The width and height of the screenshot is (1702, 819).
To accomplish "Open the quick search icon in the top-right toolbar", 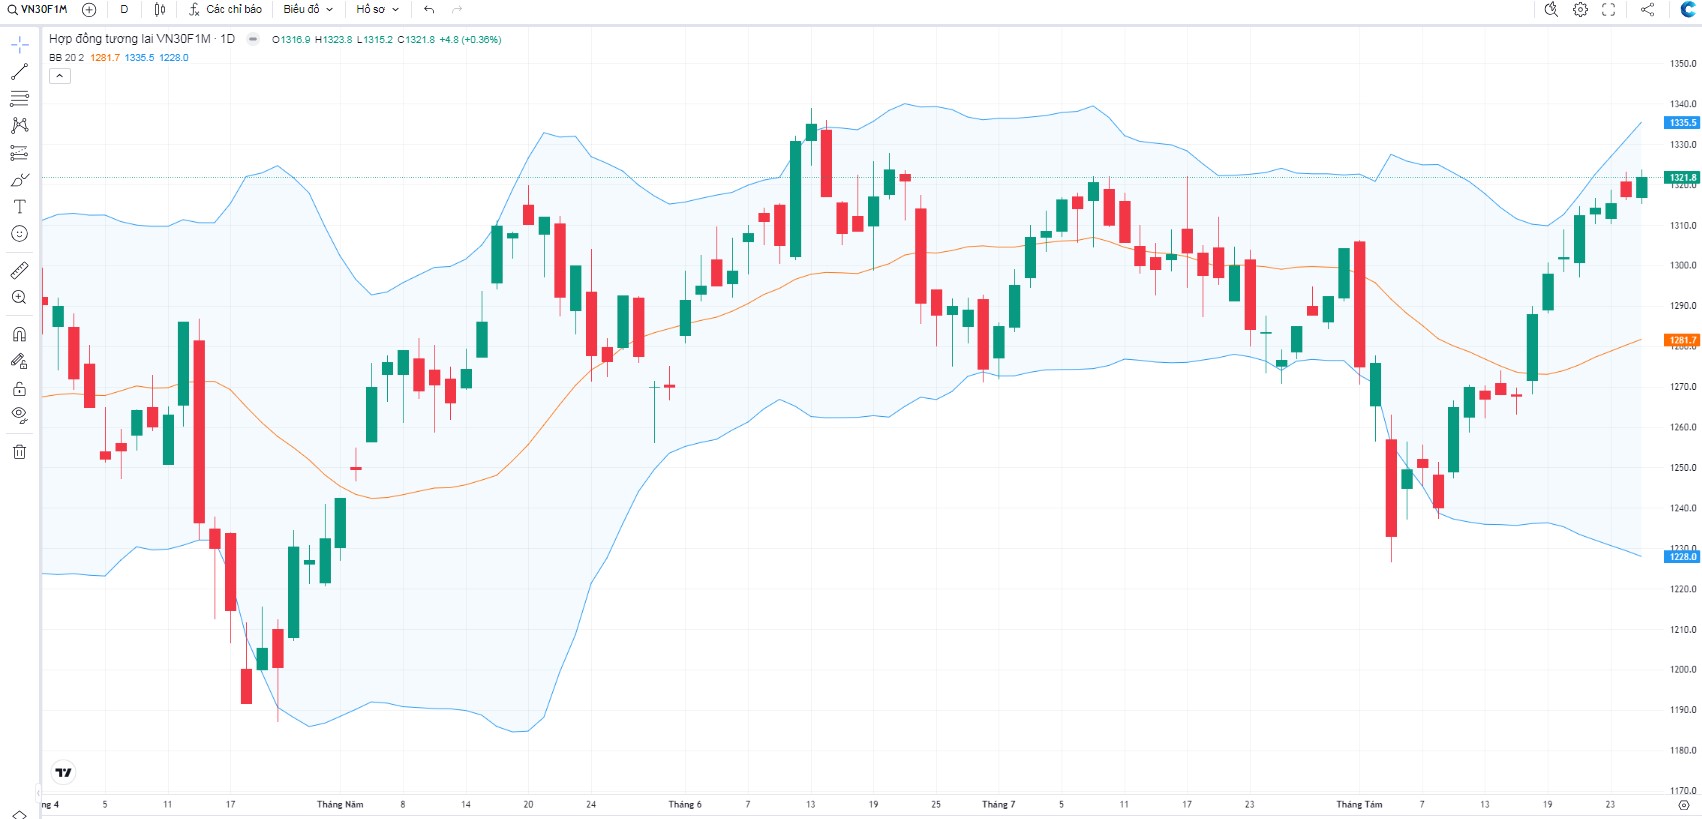I will click(1551, 9).
